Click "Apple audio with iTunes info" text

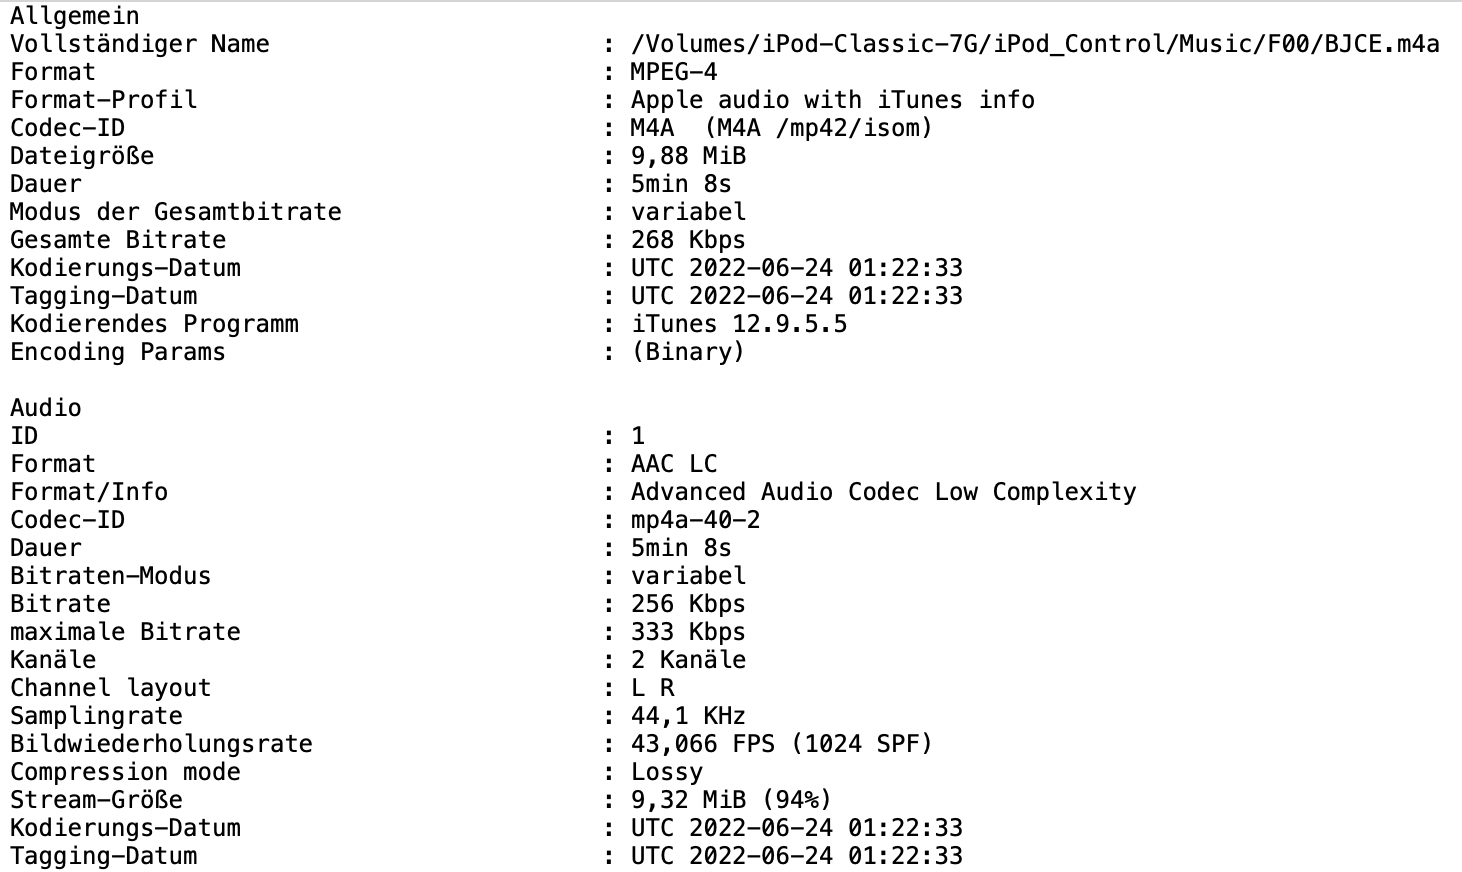(832, 100)
